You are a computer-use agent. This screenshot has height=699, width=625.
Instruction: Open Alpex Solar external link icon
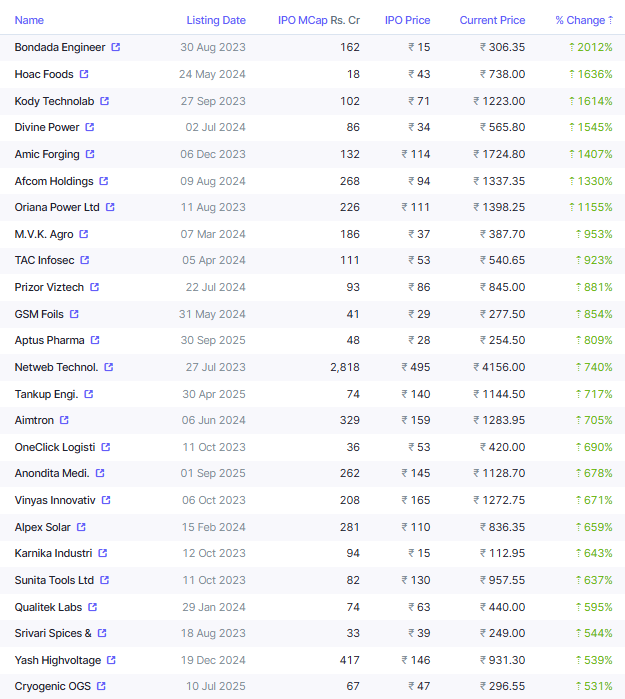point(81,527)
